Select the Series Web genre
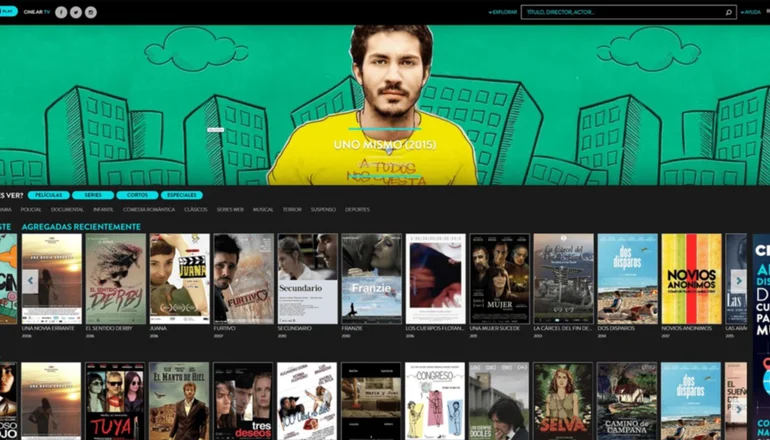 pos(230,210)
